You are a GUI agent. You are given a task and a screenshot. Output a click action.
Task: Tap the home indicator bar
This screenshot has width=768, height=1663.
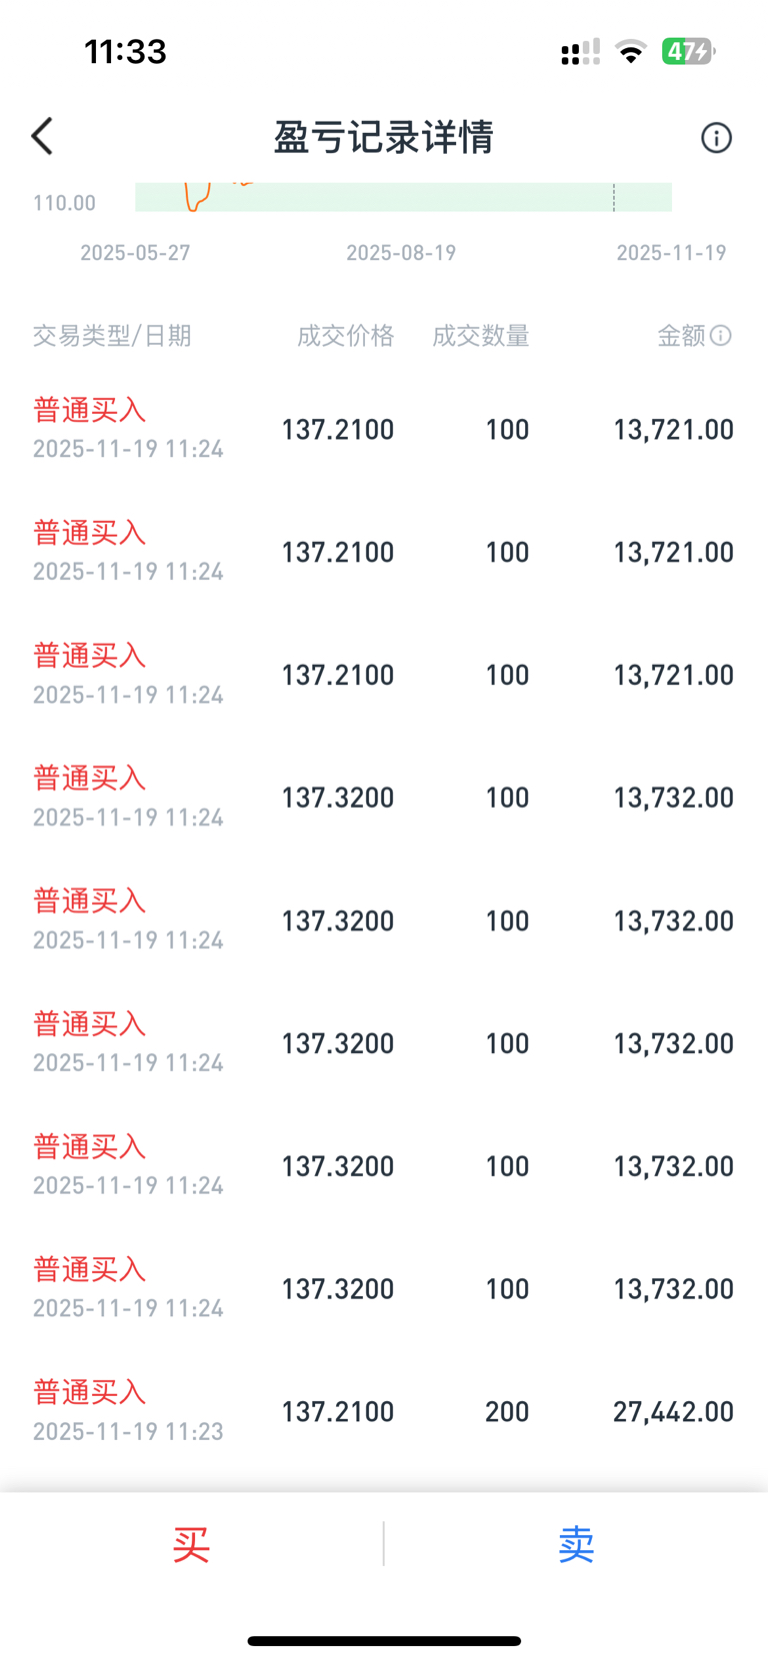384,1641
